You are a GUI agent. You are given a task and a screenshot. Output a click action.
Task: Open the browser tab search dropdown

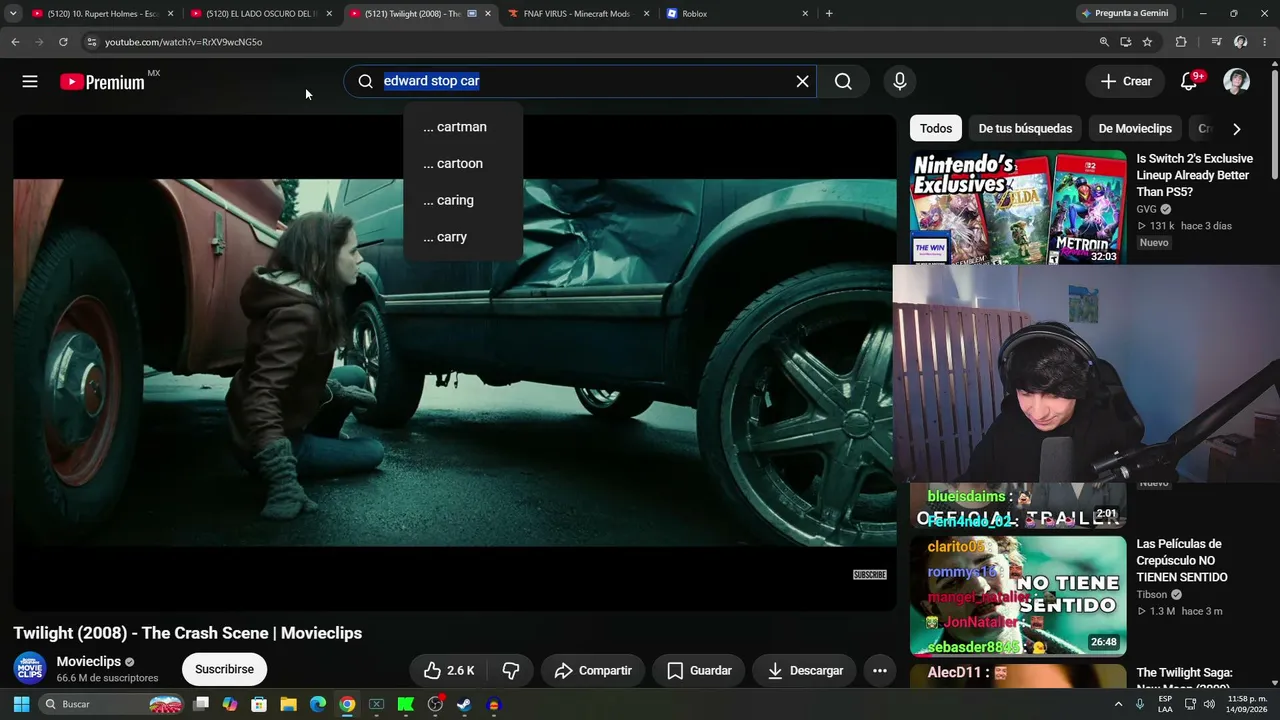pos(13,14)
